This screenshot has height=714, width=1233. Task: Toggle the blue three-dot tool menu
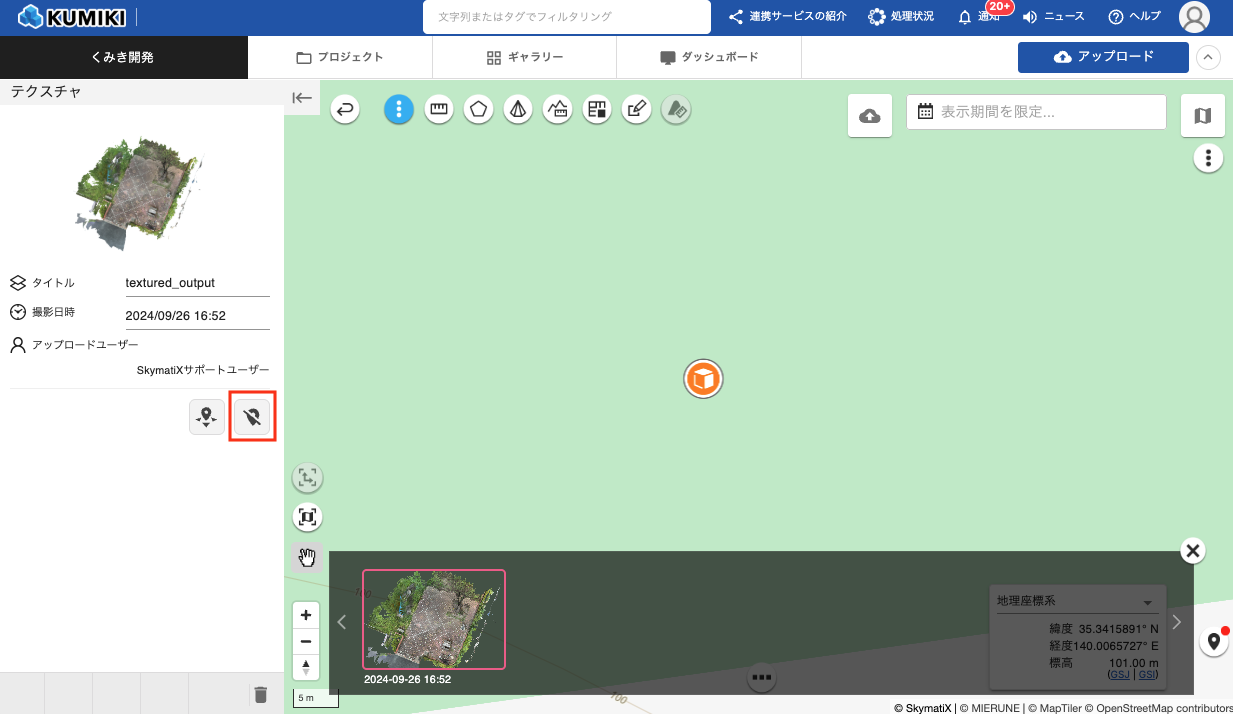399,110
